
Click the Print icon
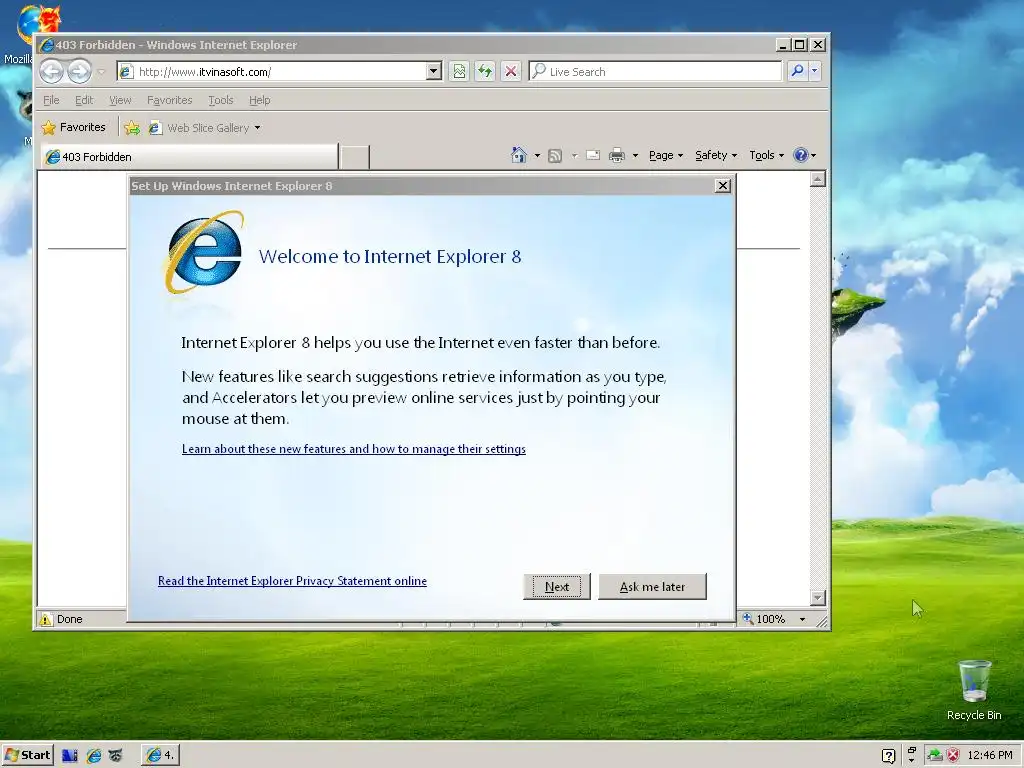(x=616, y=155)
